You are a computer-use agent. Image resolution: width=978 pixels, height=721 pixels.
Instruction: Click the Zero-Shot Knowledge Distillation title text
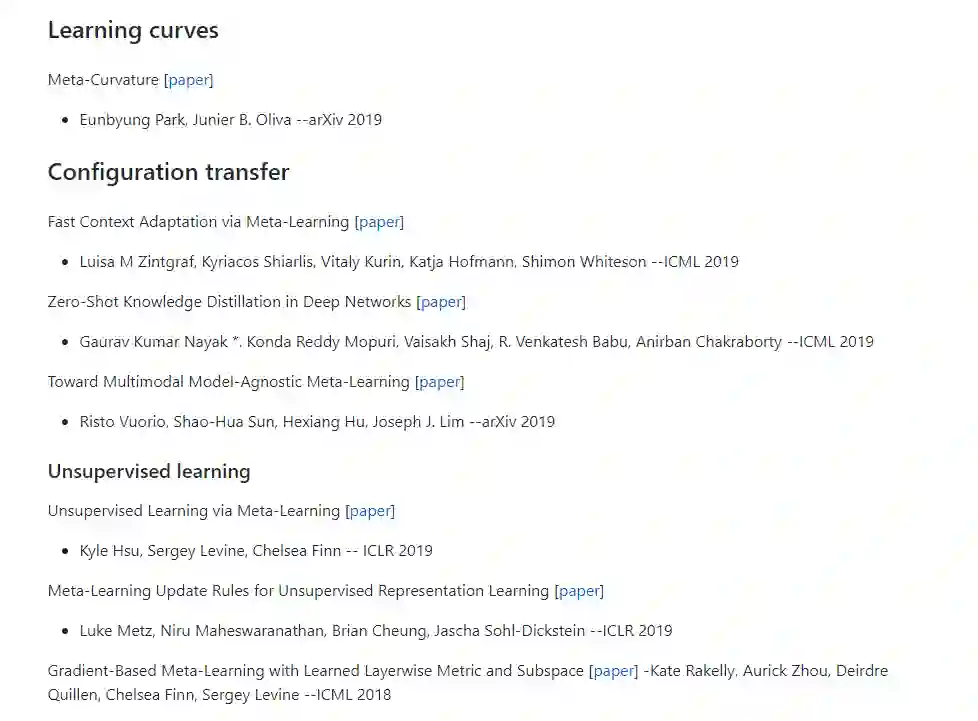click(229, 302)
